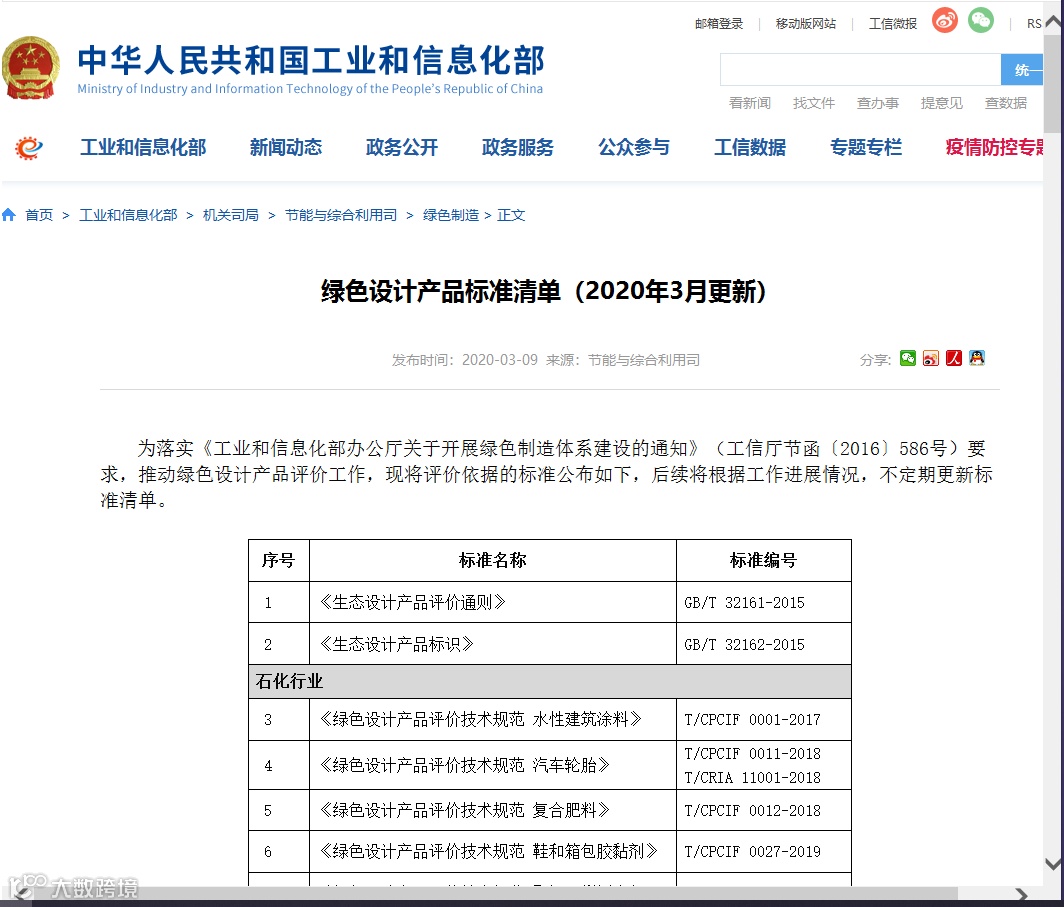Click the horizontal scrollbar right arrow
The width and height of the screenshot is (1064, 907).
tap(1021, 895)
